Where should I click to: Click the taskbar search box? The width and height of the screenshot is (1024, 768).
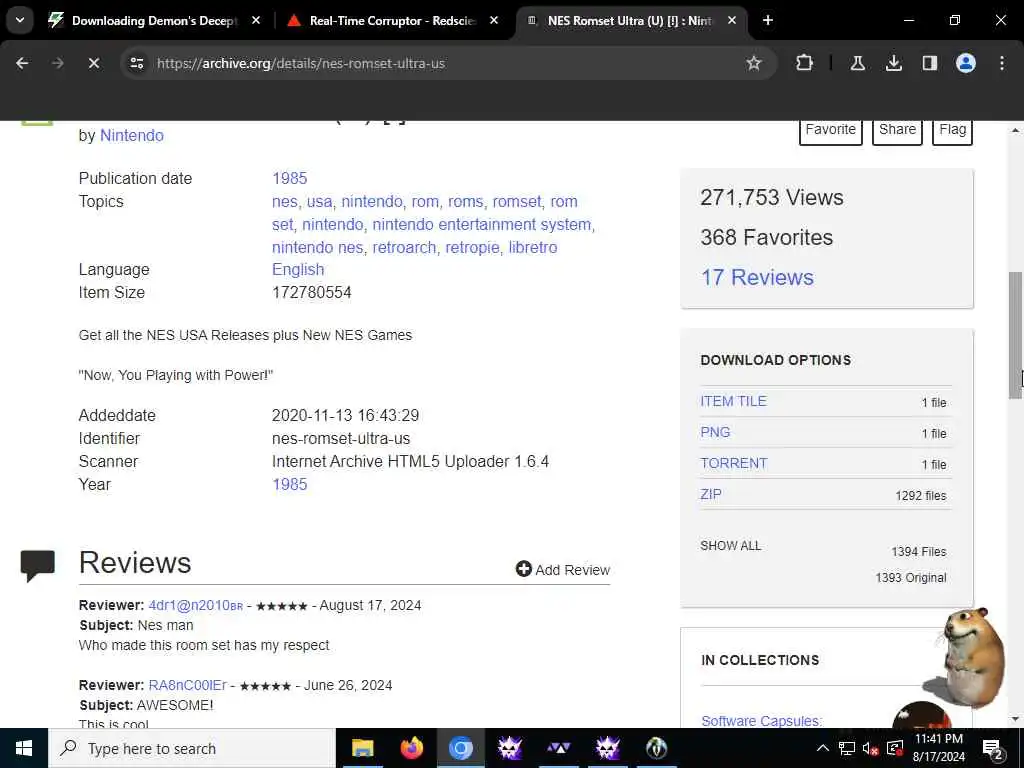click(x=192, y=748)
